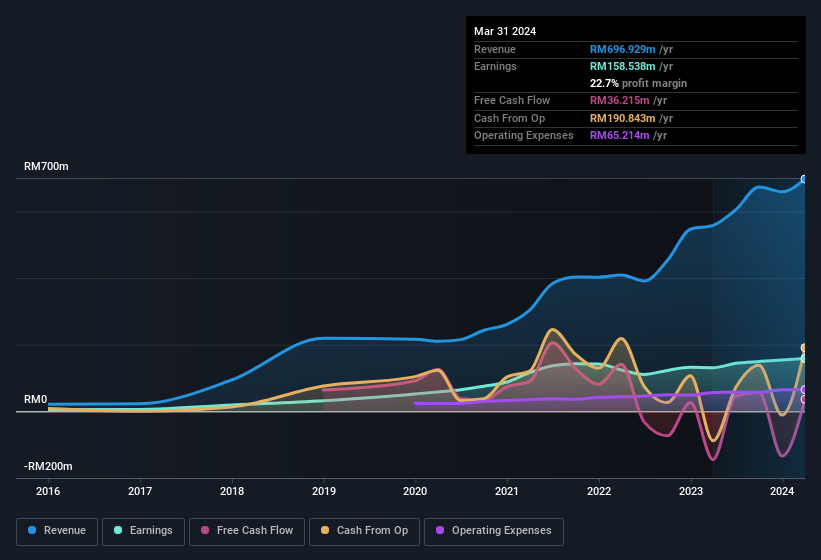Click the Earnings row label in tooltip
Screen dimensions: 821x560
[x=495, y=66]
